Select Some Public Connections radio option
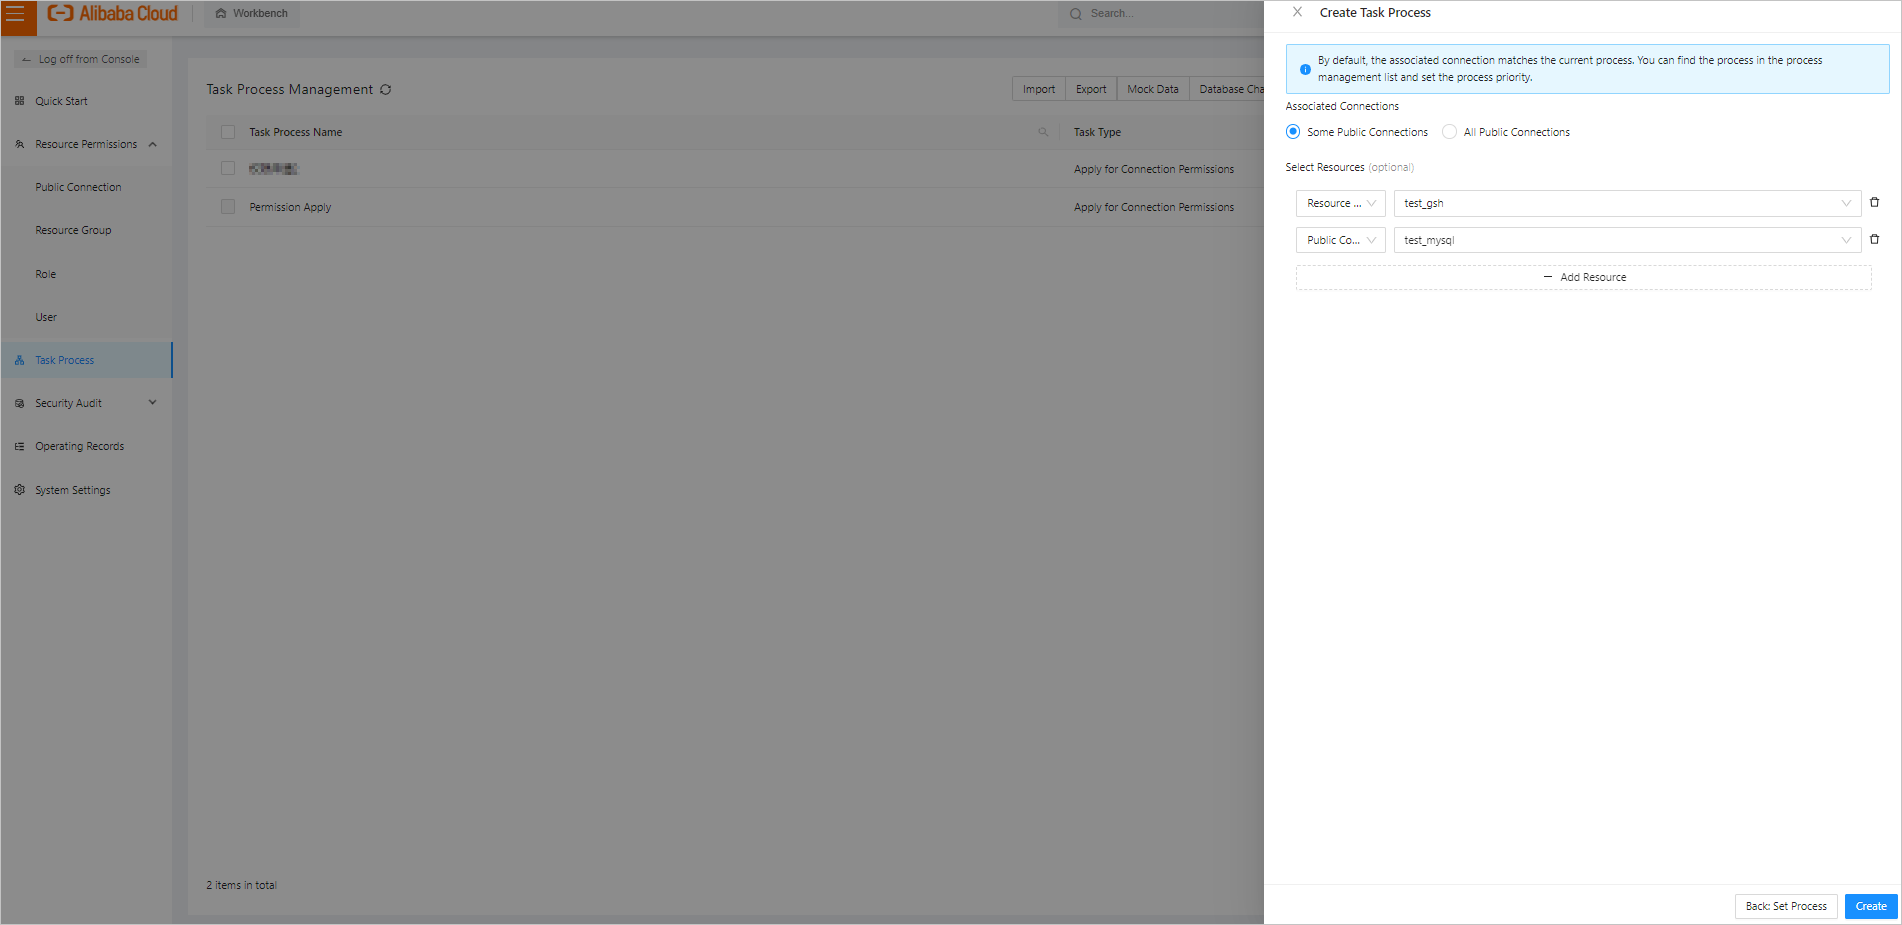 tap(1293, 132)
